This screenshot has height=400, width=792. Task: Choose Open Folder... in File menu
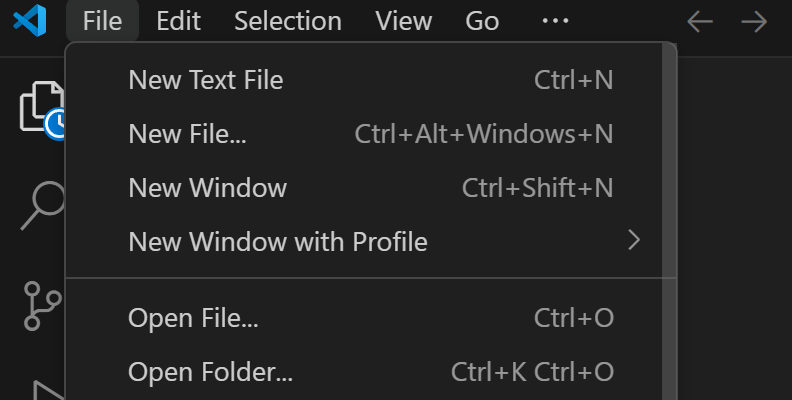coord(211,373)
